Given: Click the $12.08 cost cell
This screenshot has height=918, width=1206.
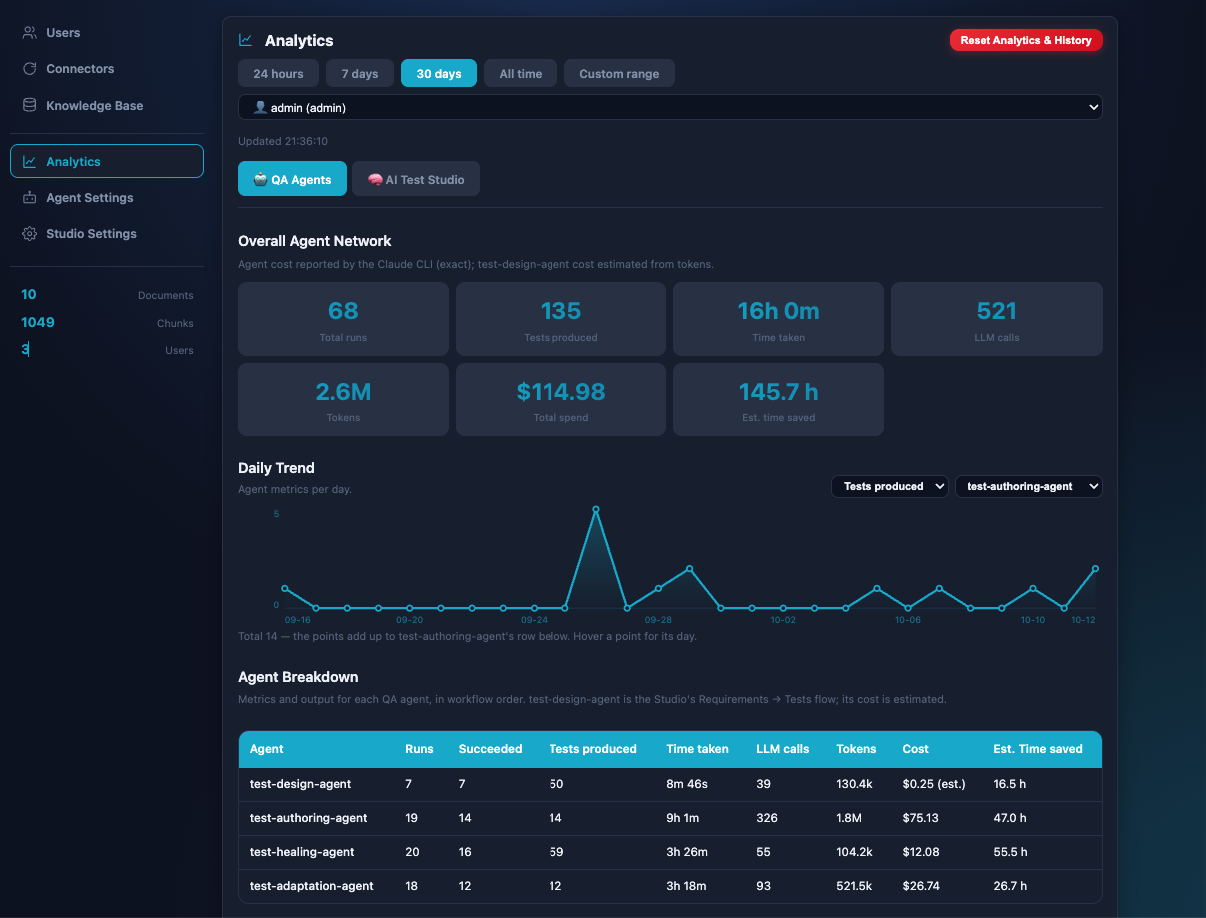Looking at the screenshot, I should click(x=920, y=852).
